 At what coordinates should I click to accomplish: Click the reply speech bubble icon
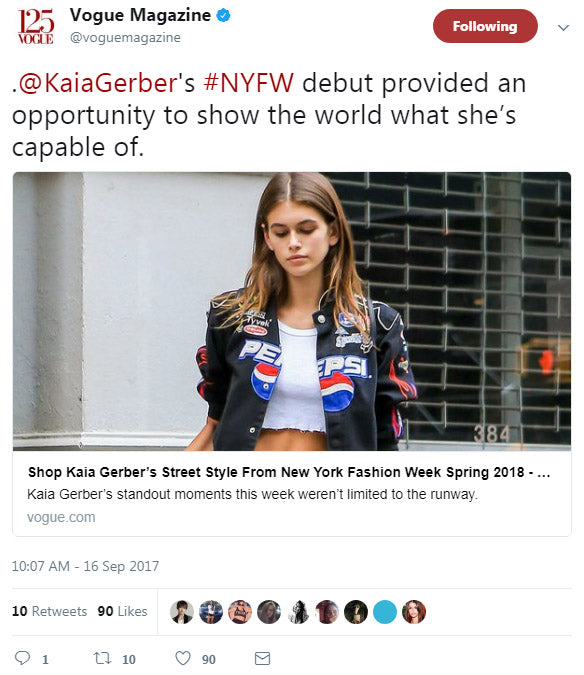coord(22,658)
